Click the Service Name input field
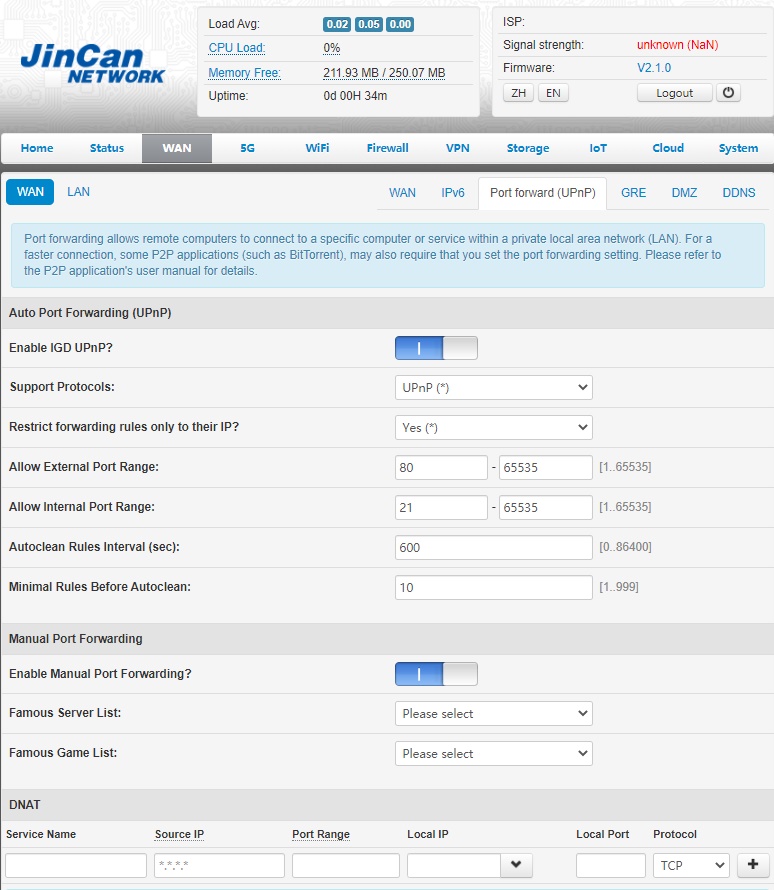 (76, 865)
